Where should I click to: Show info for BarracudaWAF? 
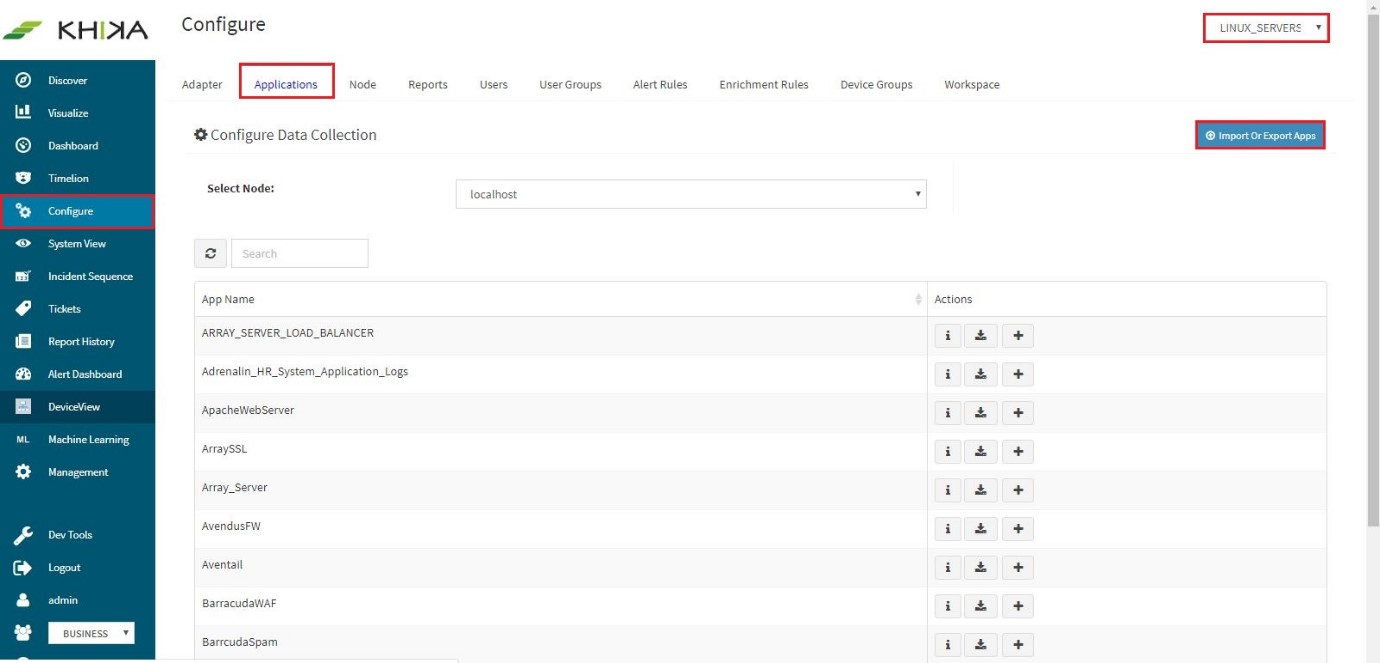coord(947,606)
